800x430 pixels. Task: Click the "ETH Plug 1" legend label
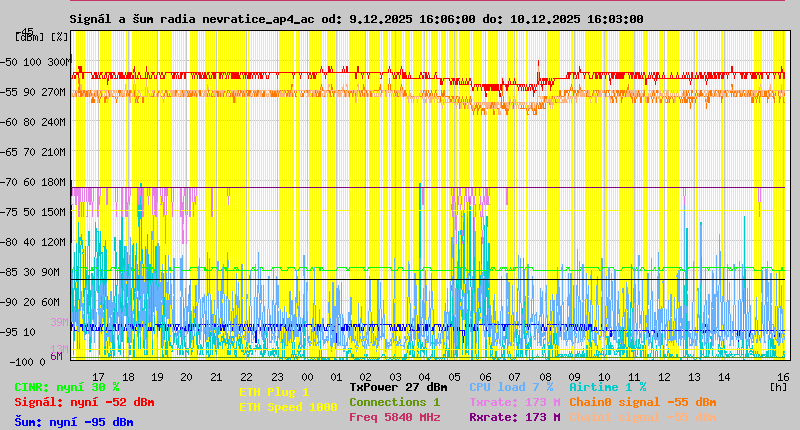pos(274,393)
